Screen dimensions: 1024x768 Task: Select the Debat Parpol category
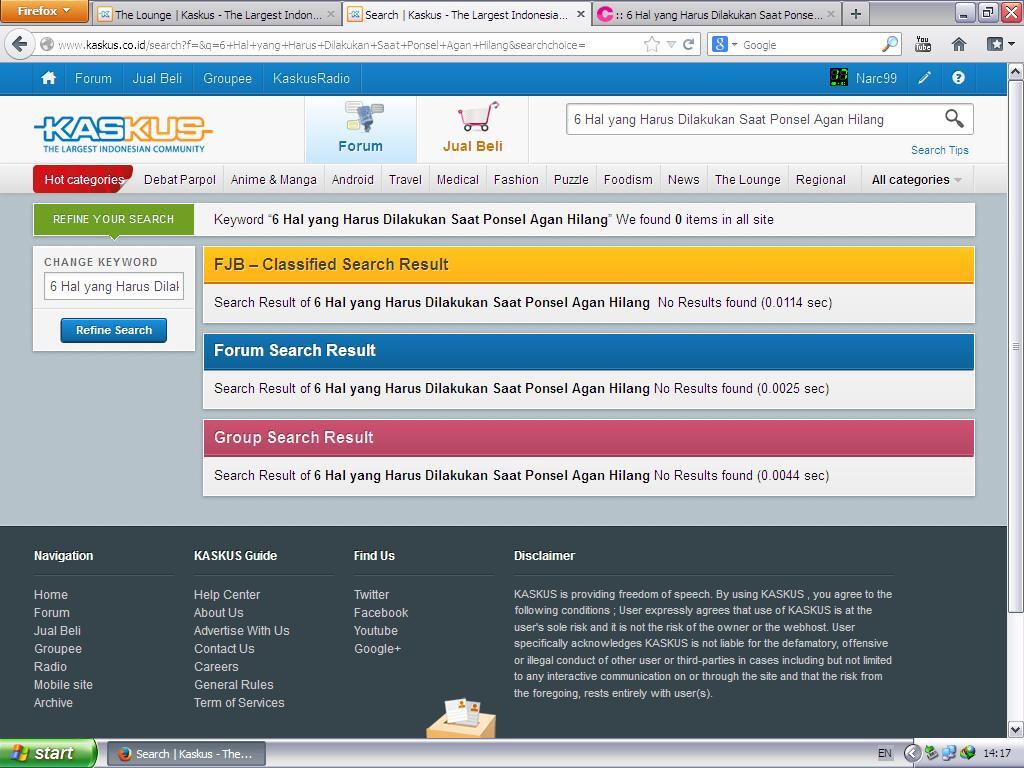point(180,180)
